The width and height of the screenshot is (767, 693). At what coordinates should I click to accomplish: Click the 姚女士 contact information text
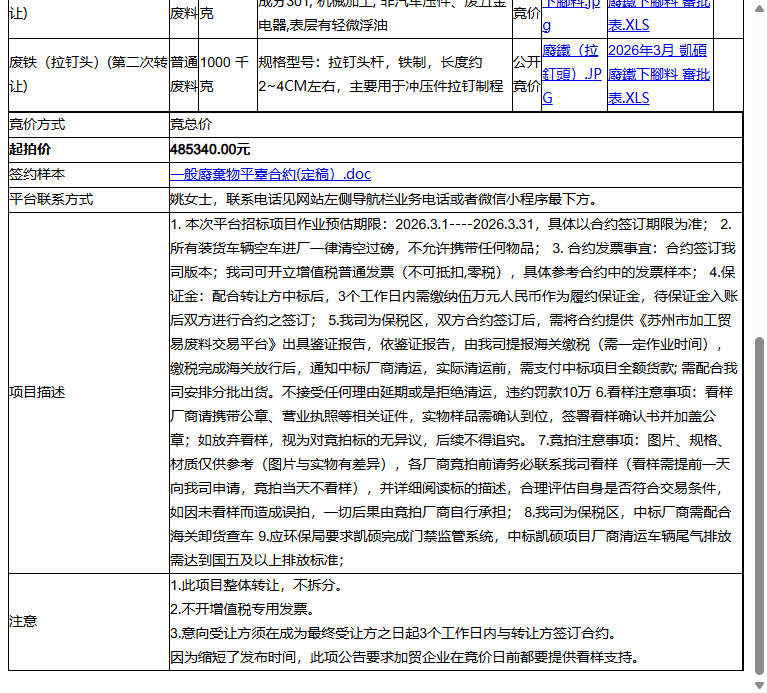[384, 200]
